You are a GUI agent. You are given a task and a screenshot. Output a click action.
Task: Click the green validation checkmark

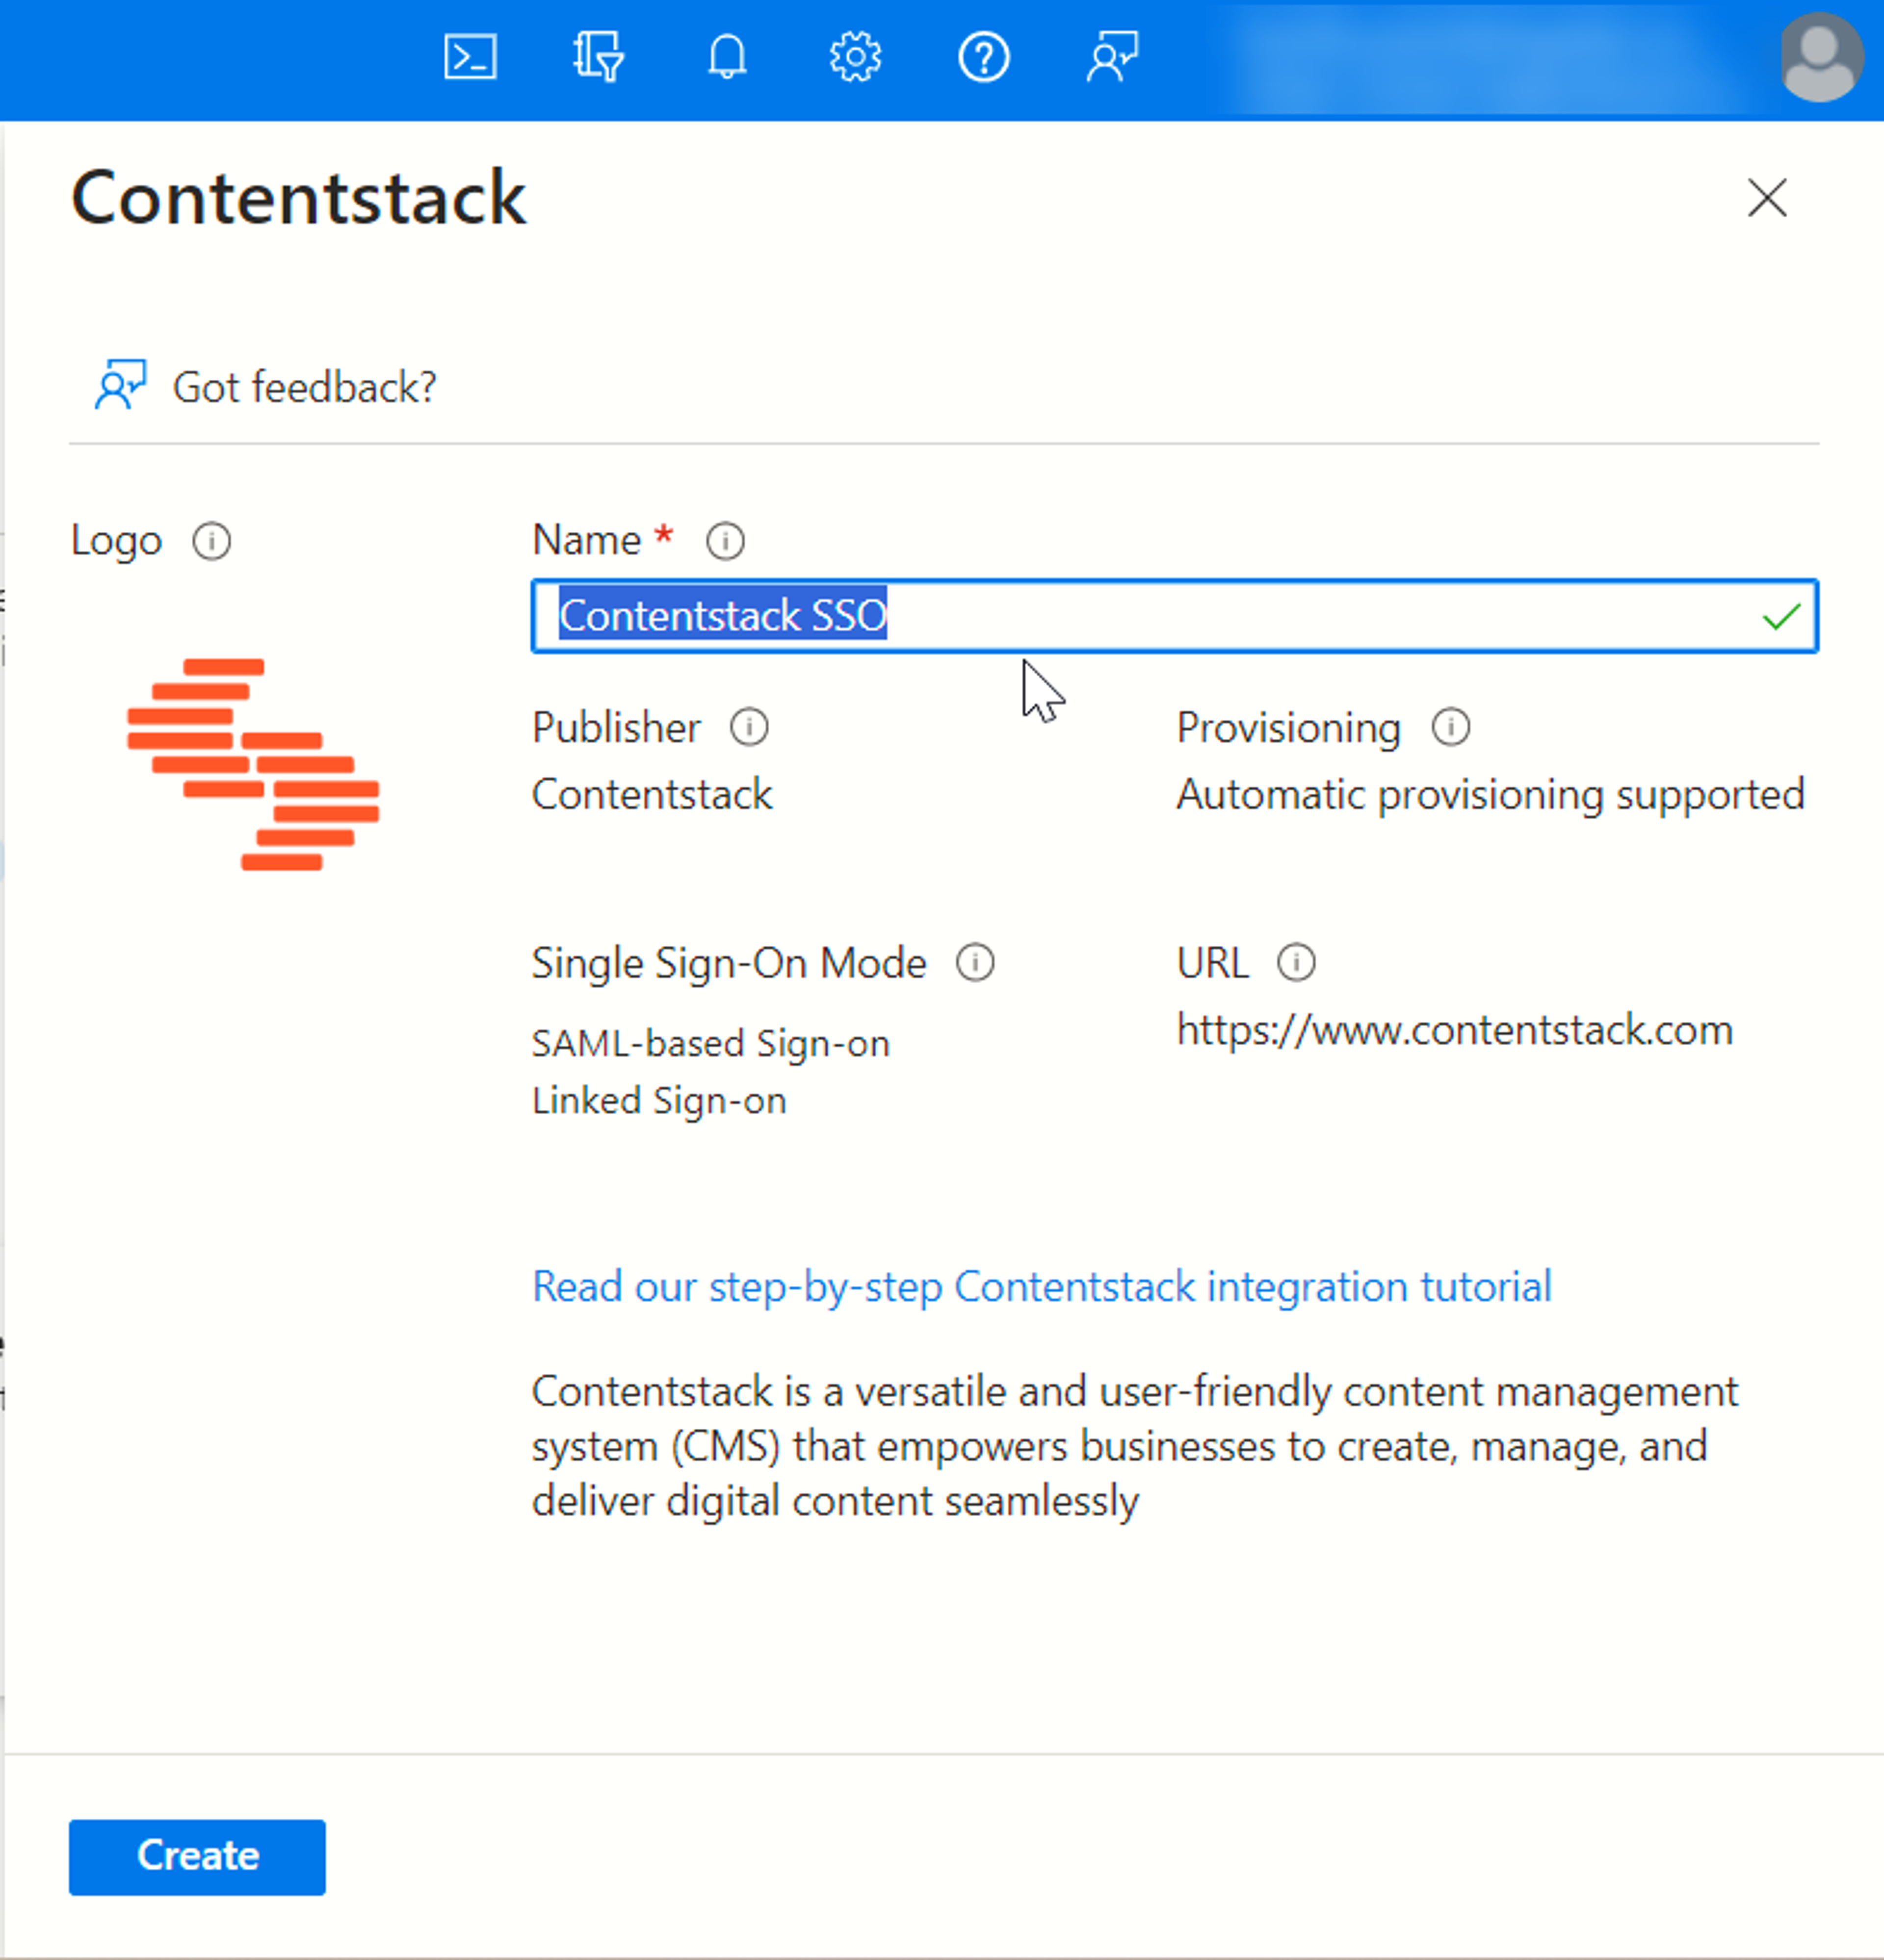(1781, 616)
